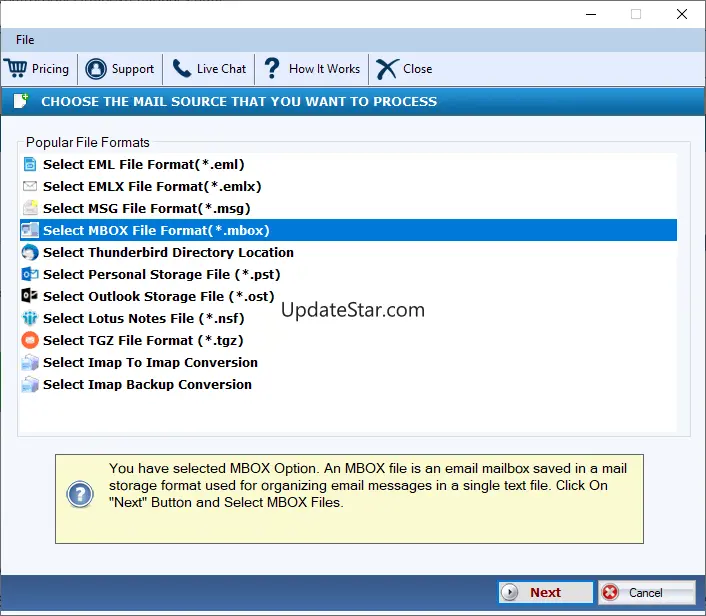Click the Support person icon
The image size is (706, 616).
tap(95, 69)
